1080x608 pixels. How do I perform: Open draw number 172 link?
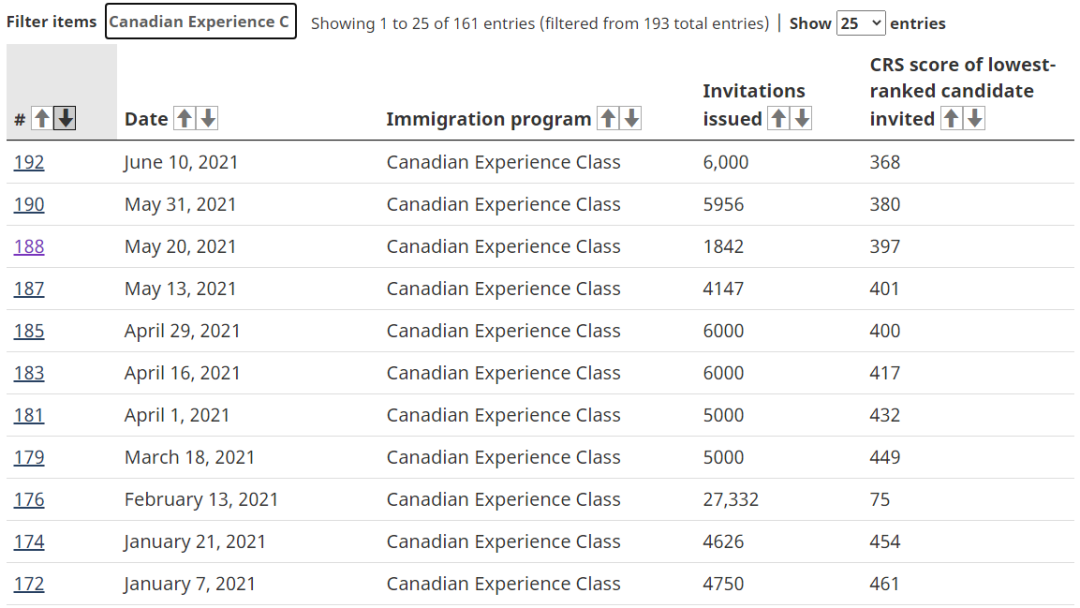pos(29,584)
